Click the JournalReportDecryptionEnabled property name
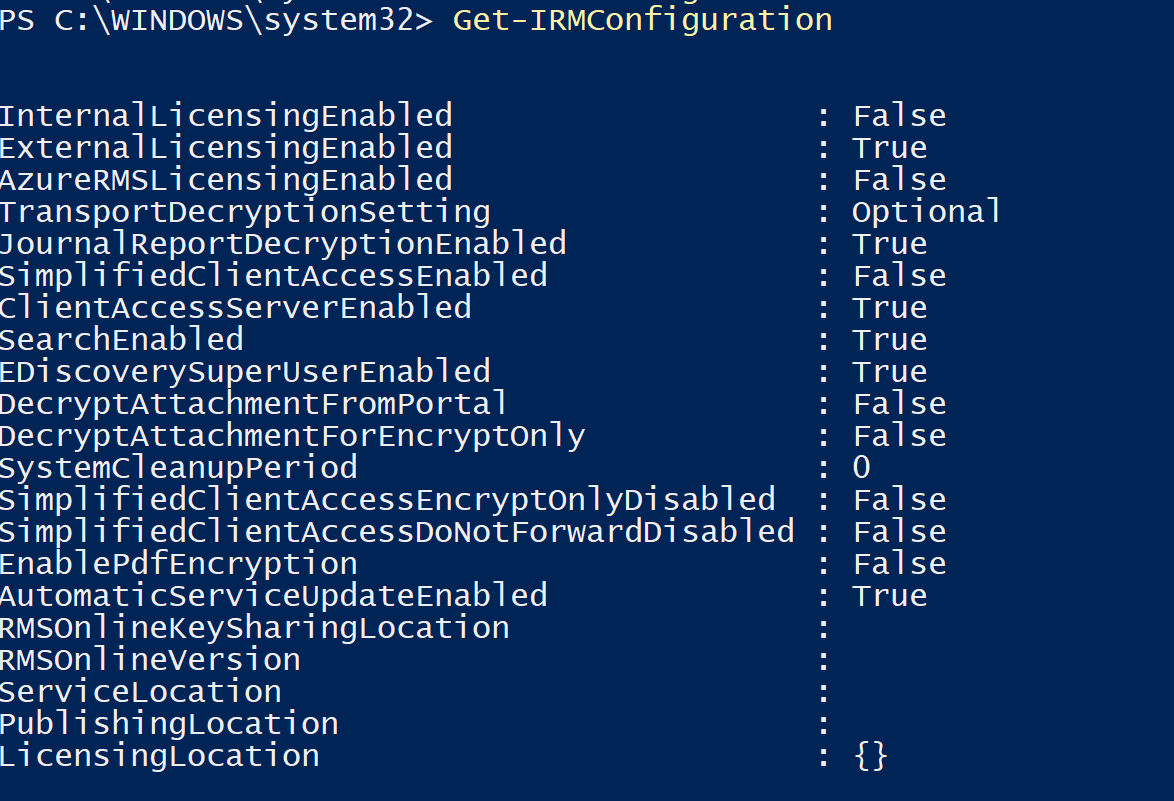 pyautogui.click(x=283, y=244)
